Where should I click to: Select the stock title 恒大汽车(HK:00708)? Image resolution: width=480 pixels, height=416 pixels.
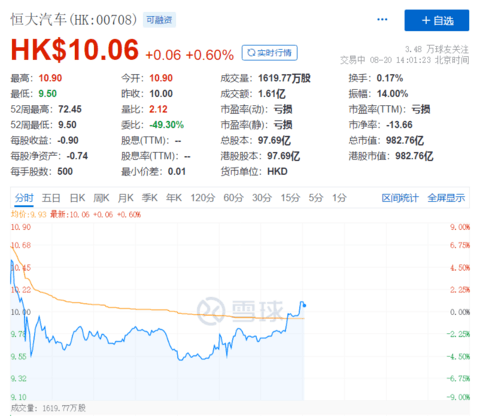point(74,19)
